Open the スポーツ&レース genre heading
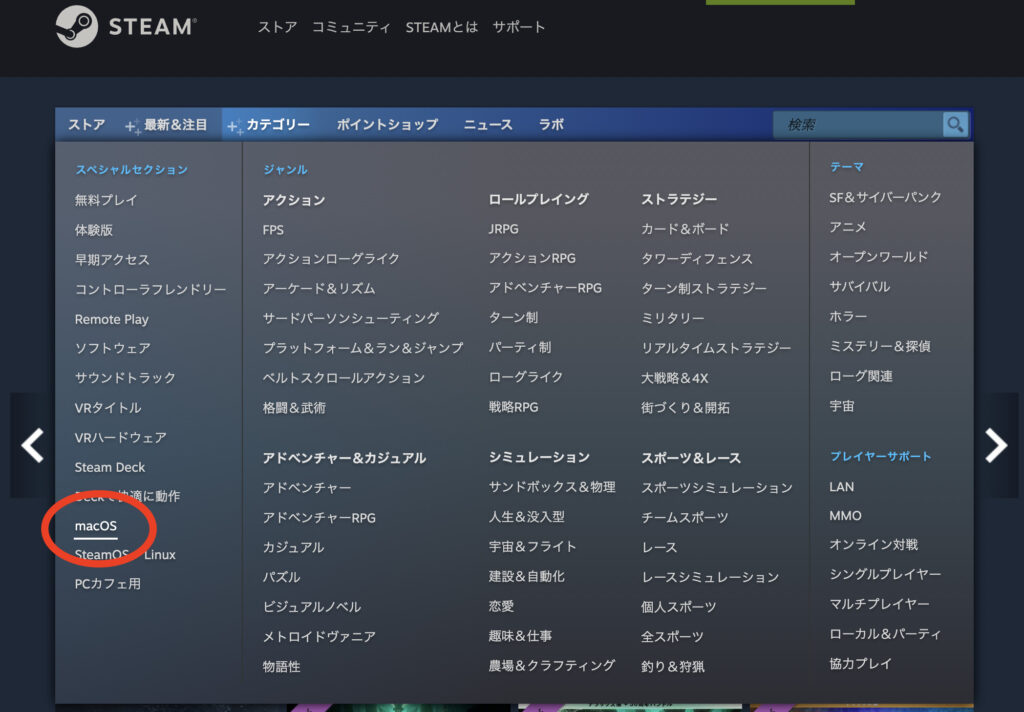The image size is (1024, 712). tap(691, 458)
